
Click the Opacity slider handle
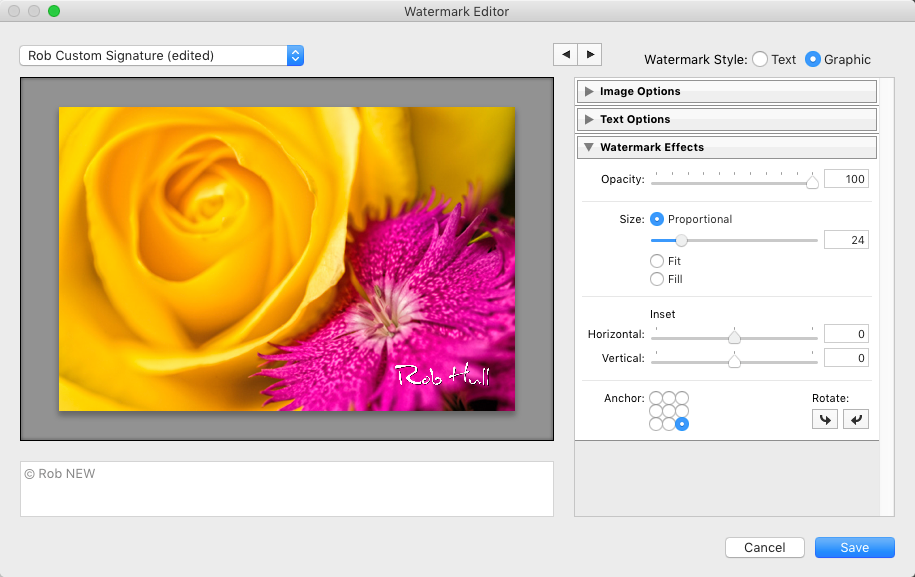(x=812, y=182)
